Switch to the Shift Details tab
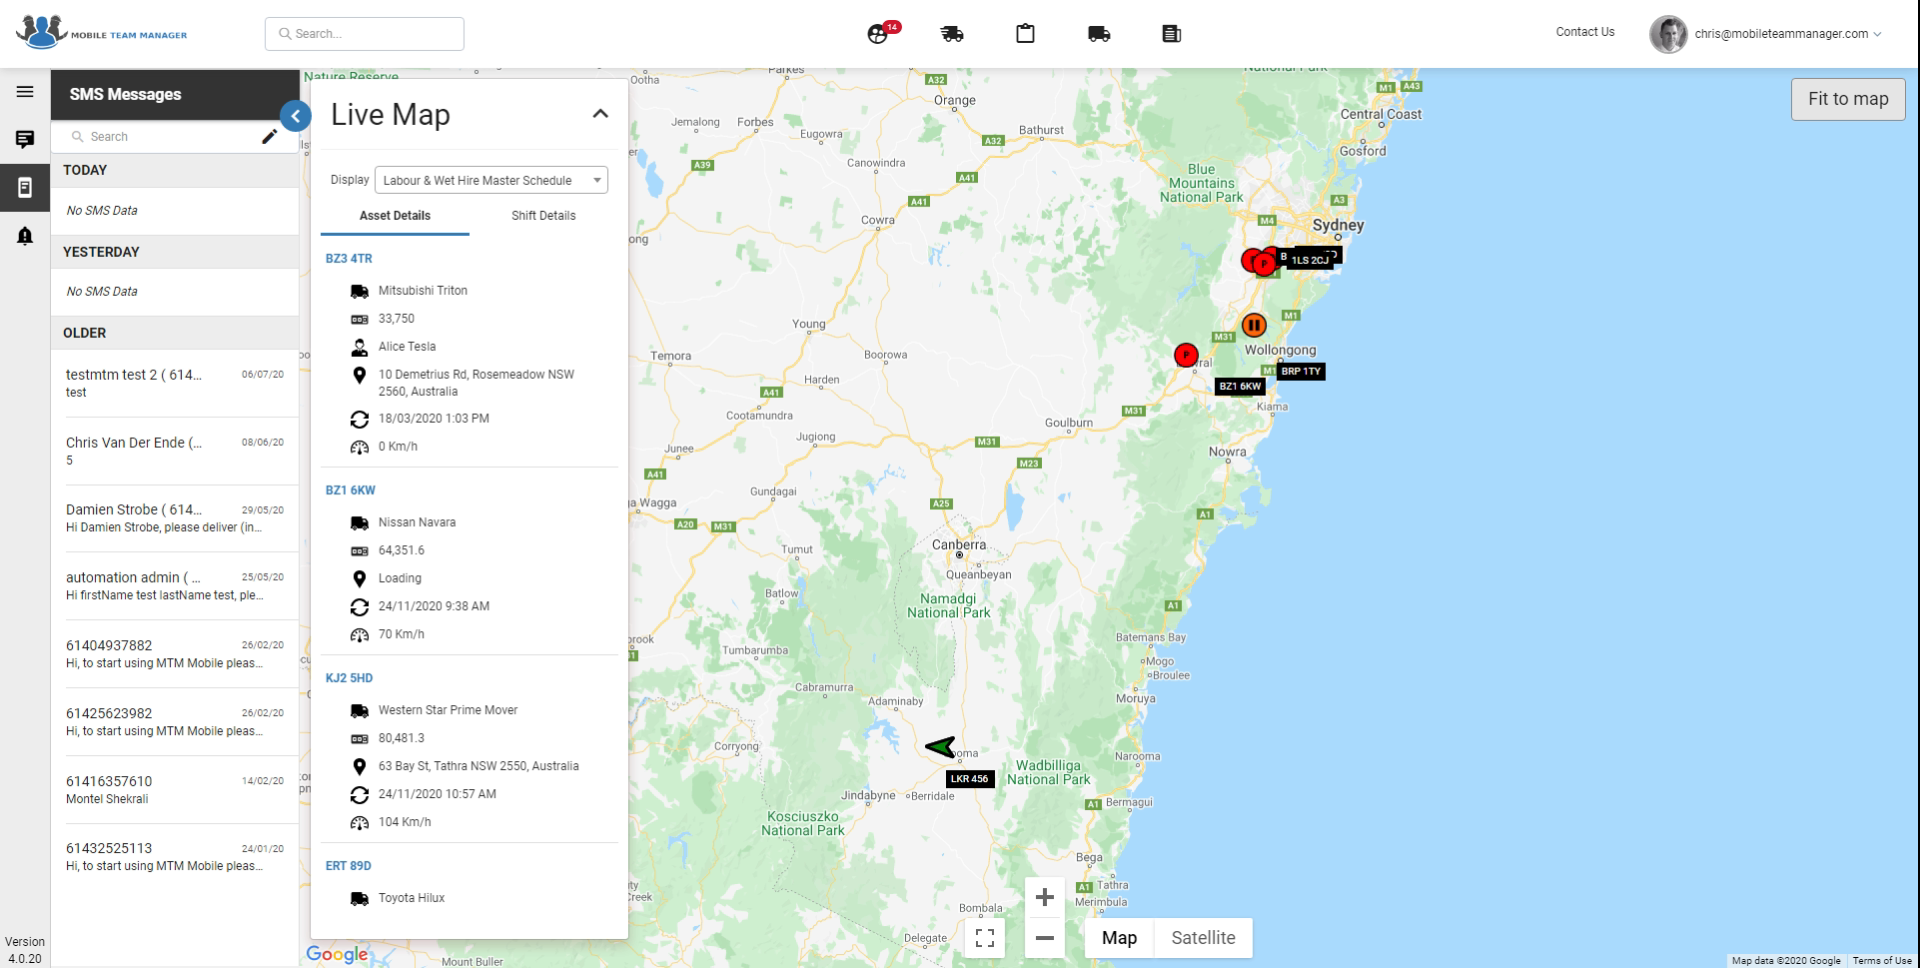 click(x=543, y=216)
